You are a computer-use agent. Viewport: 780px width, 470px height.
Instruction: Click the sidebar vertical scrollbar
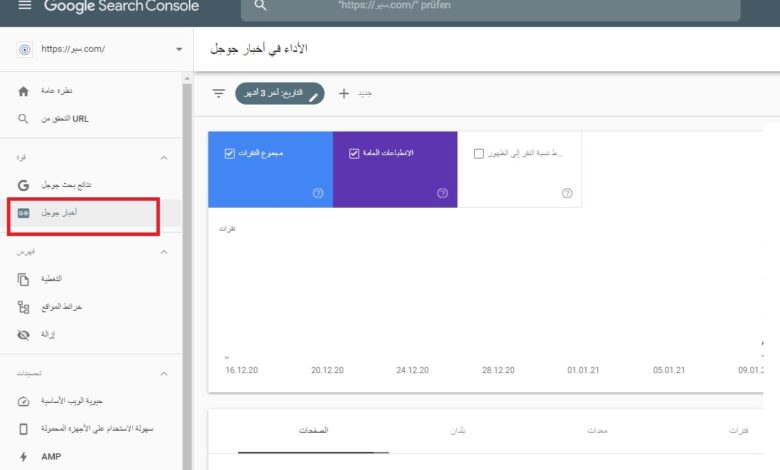coord(187,276)
